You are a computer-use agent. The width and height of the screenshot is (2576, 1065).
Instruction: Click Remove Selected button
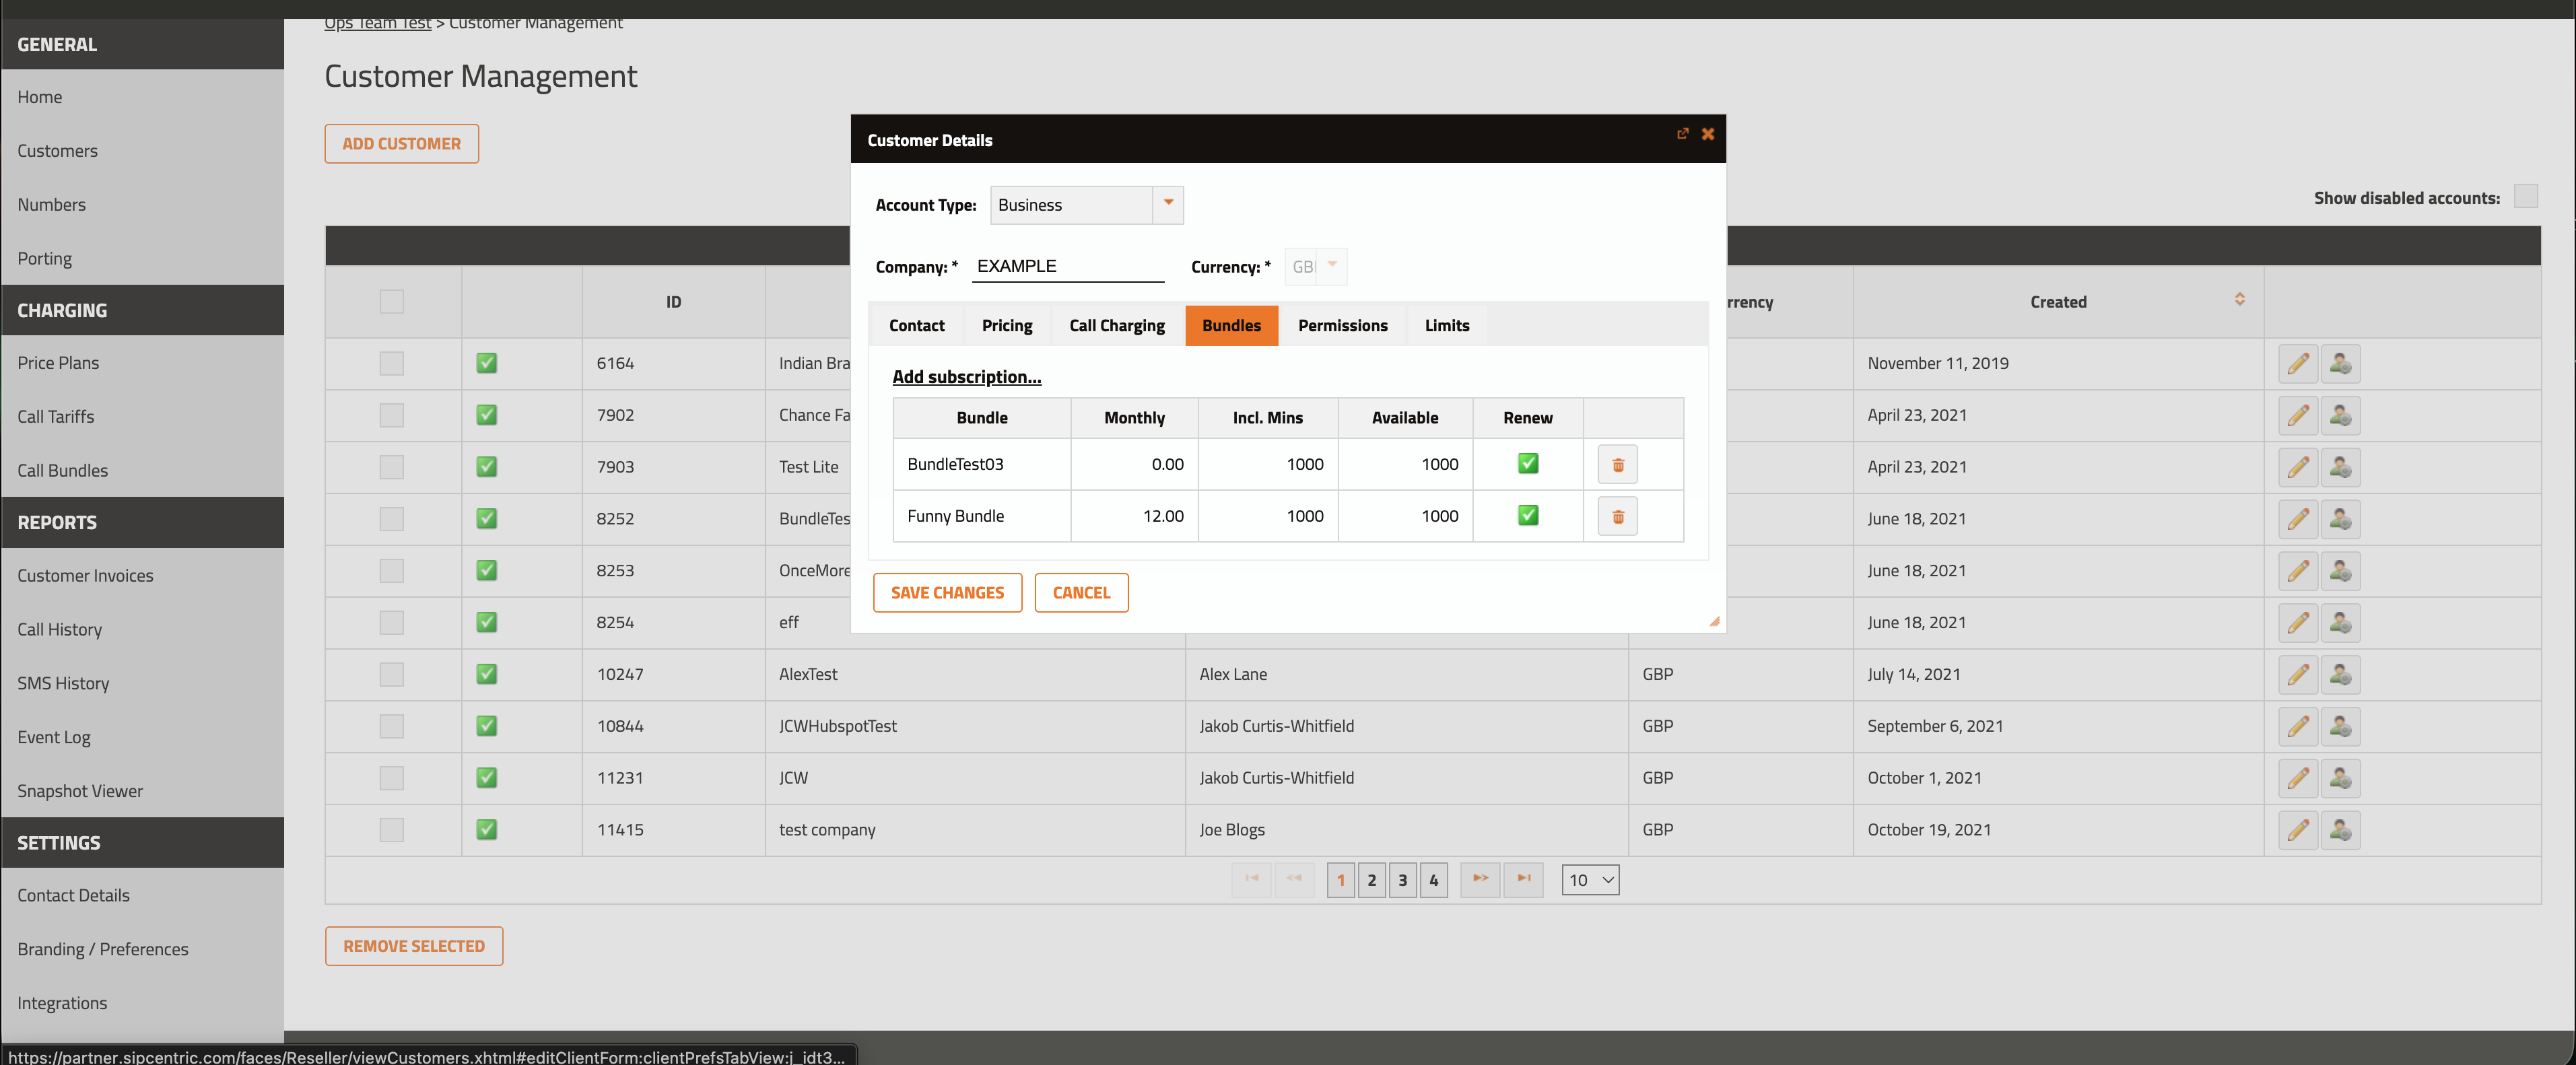click(x=414, y=946)
